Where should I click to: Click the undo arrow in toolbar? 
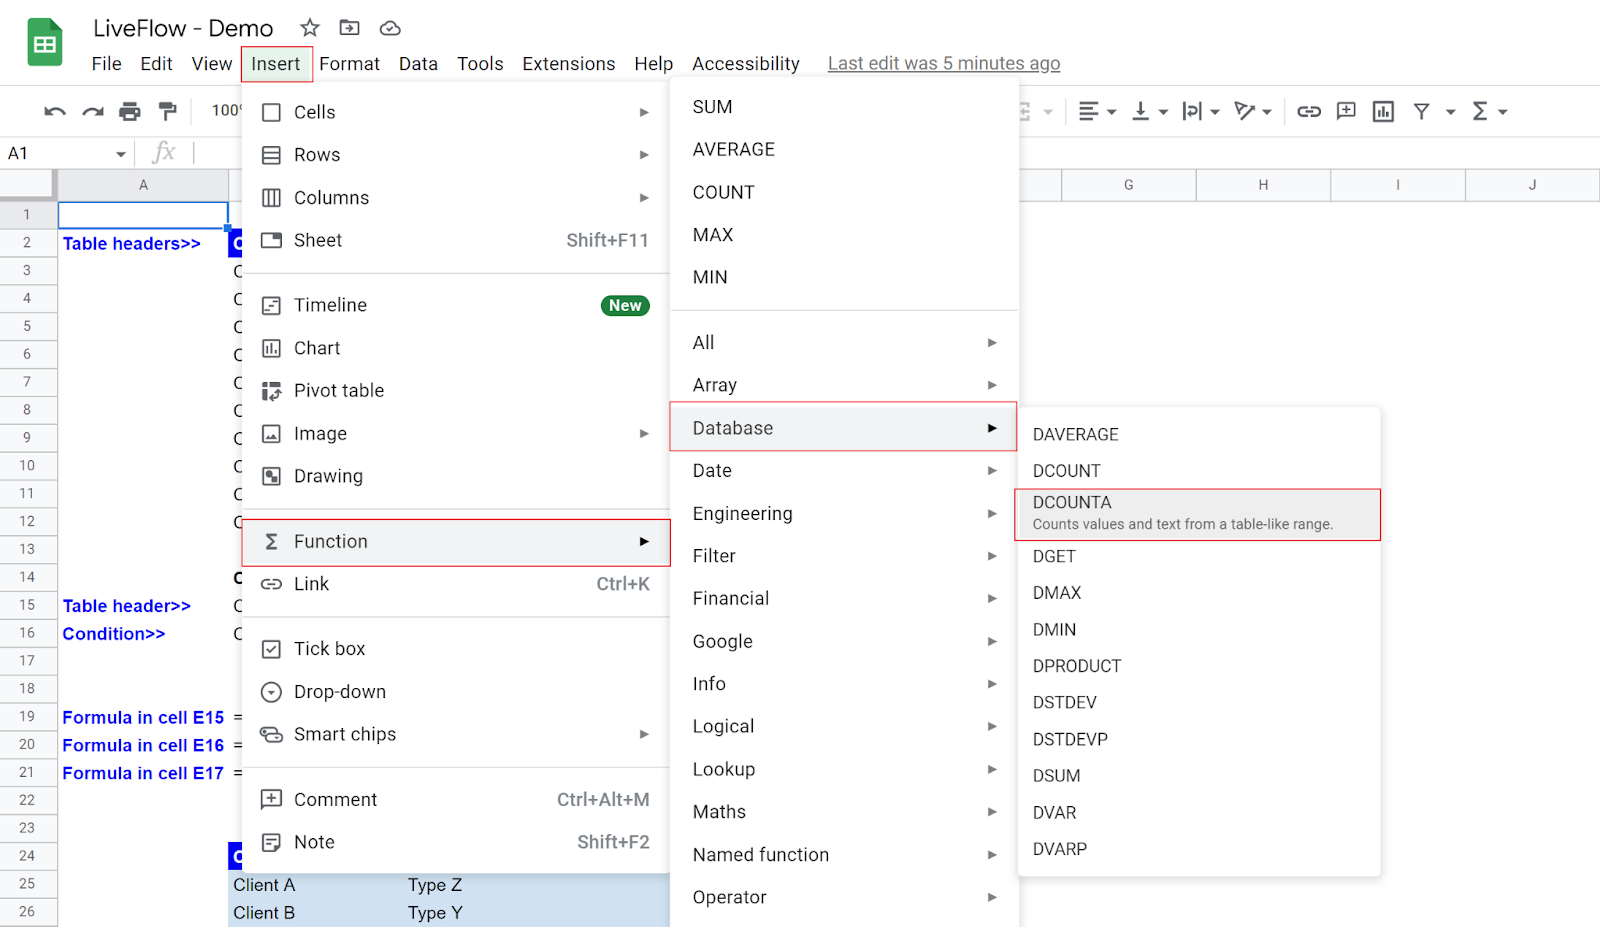point(55,111)
